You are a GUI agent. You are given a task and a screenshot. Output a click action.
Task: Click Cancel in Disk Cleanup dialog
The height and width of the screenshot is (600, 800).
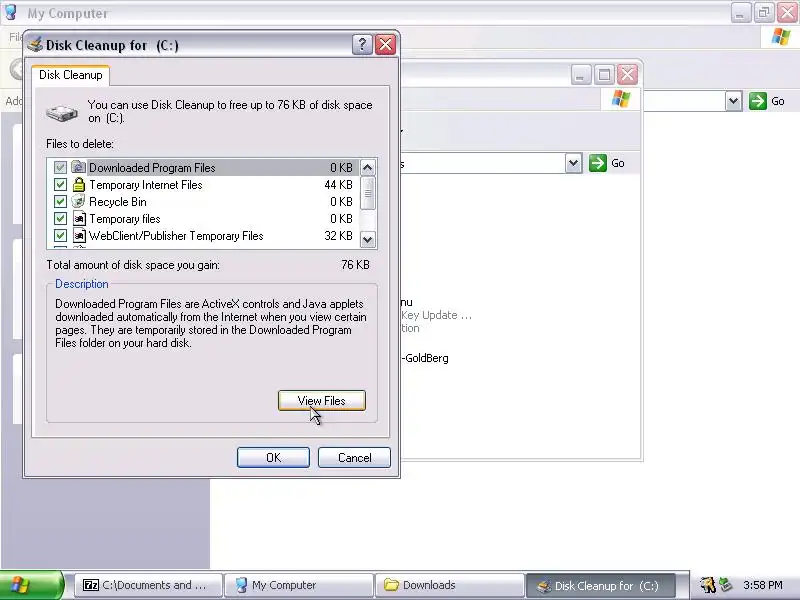point(354,457)
